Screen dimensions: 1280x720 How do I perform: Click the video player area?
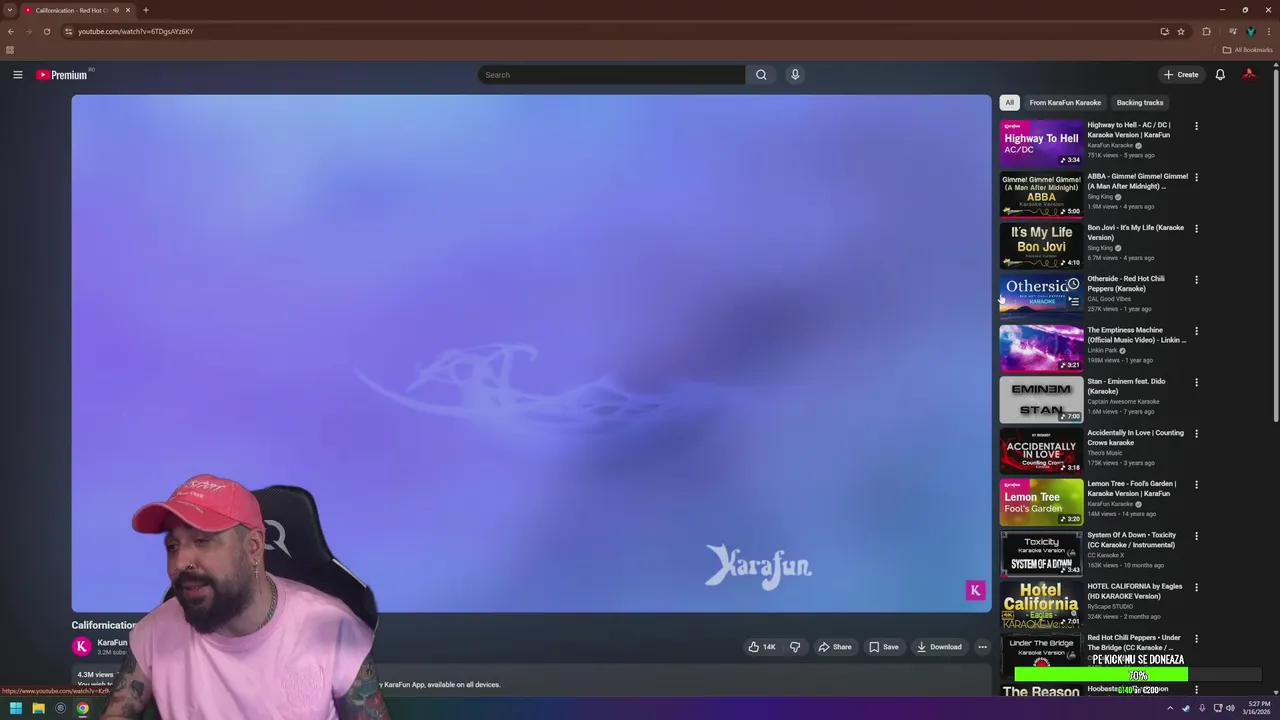(531, 353)
